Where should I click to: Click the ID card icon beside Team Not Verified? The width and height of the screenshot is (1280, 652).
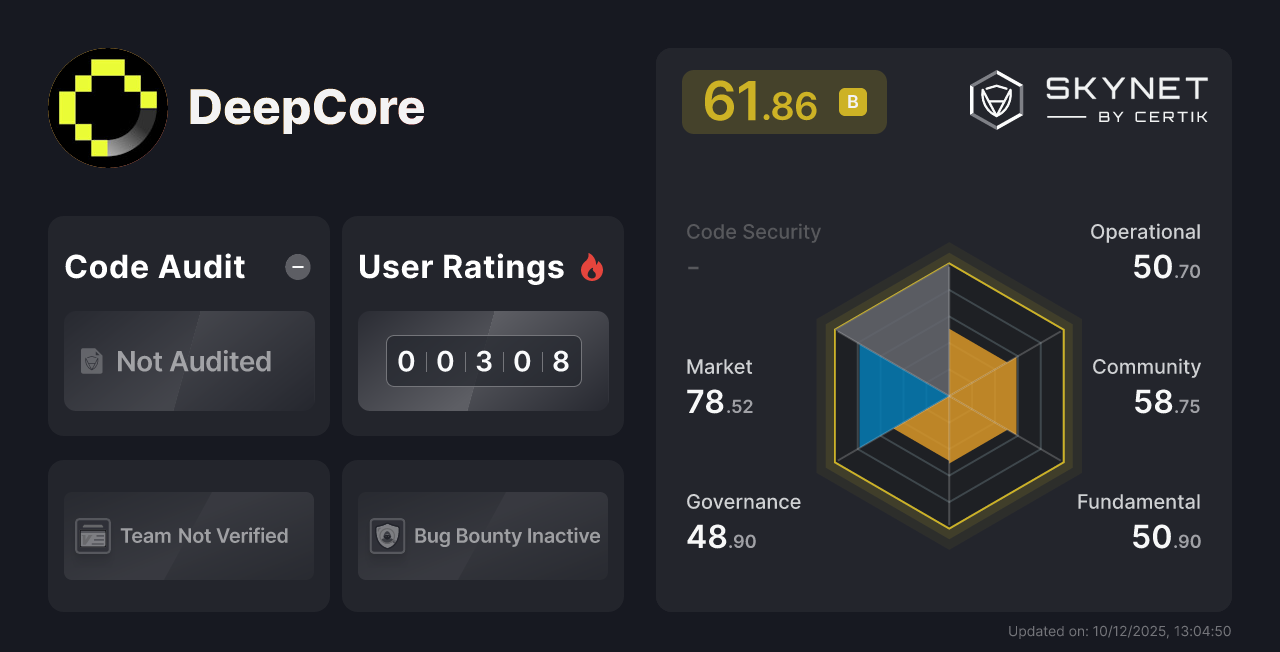coord(93,536)
